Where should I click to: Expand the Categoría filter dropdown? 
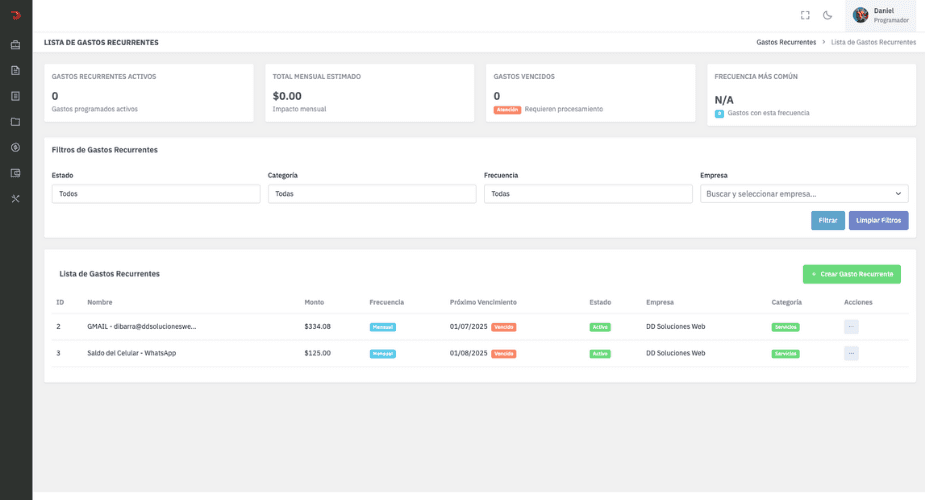pyautogui.click(x=371, y=194)
